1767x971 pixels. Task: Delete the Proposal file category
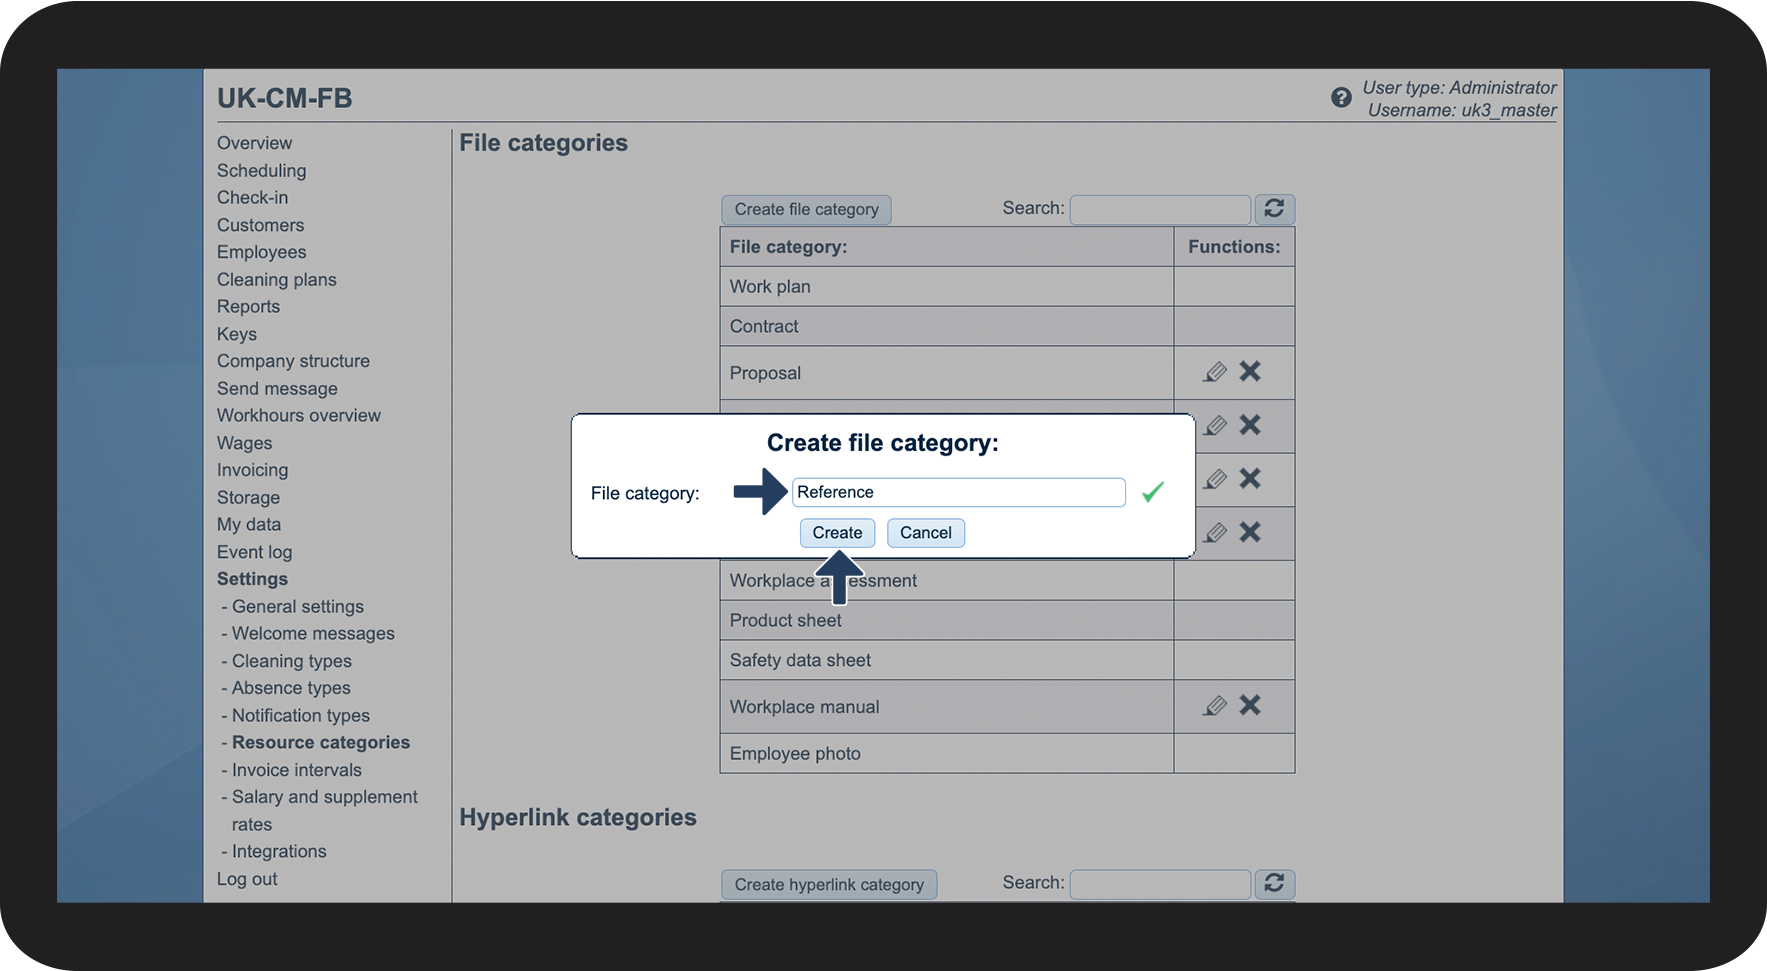pos(1250,372)
